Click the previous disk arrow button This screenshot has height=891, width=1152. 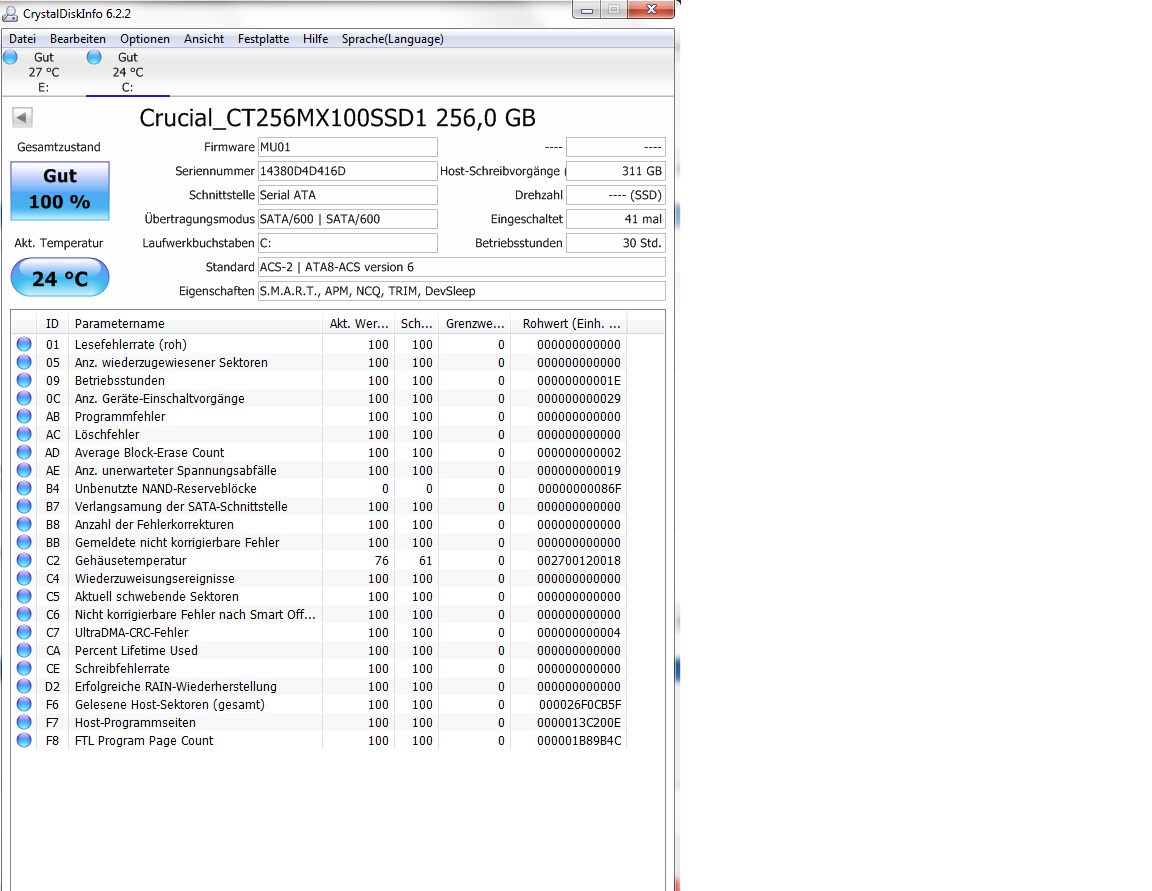tap(22, 118)
